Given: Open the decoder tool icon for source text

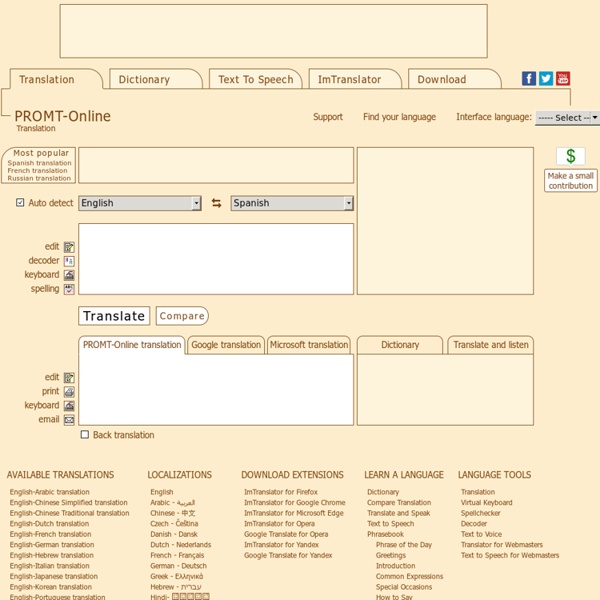Looking at the screenshot, I should coord(69,261).
